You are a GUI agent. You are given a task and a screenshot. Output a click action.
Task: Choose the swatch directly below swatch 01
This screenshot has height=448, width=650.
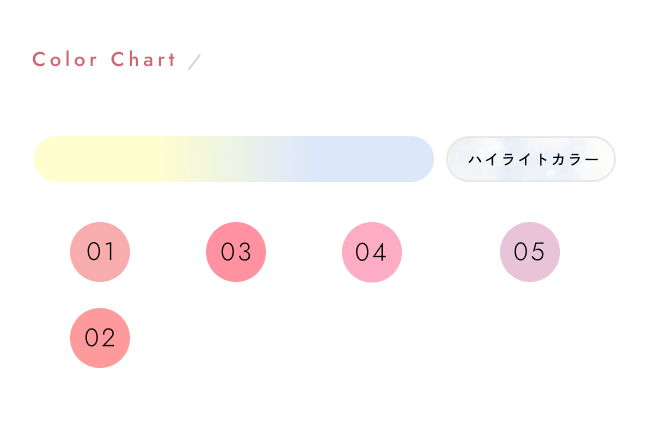click(100, 338)
